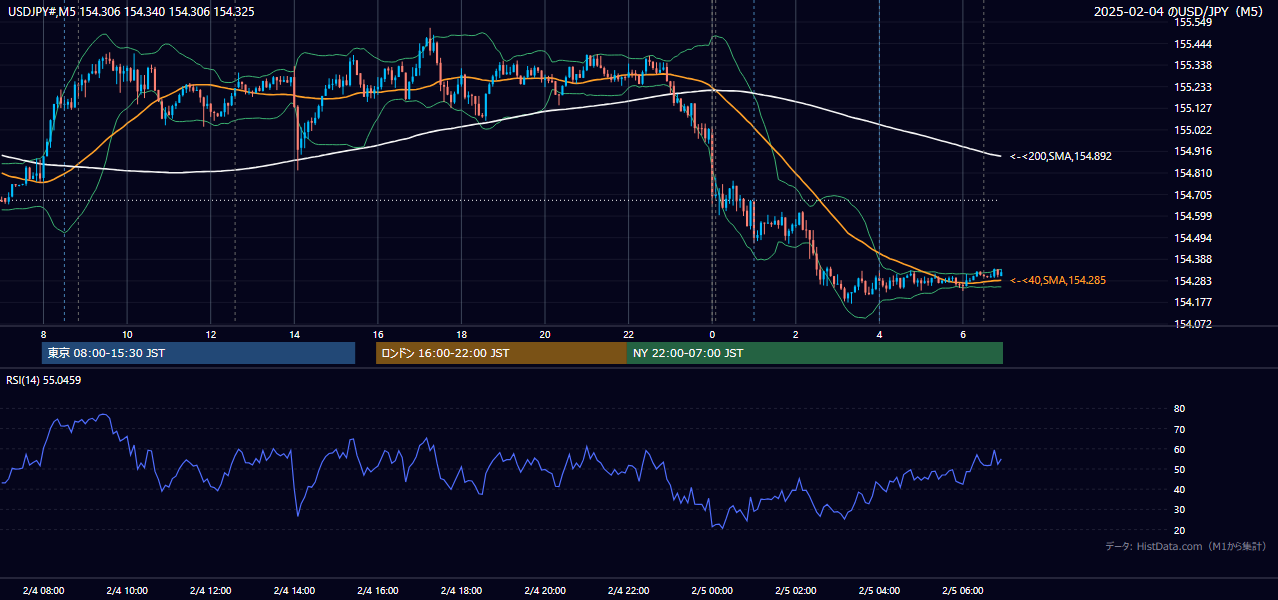
Task: Click hour label 10 under the price chart
Action: tap(127, 334)
